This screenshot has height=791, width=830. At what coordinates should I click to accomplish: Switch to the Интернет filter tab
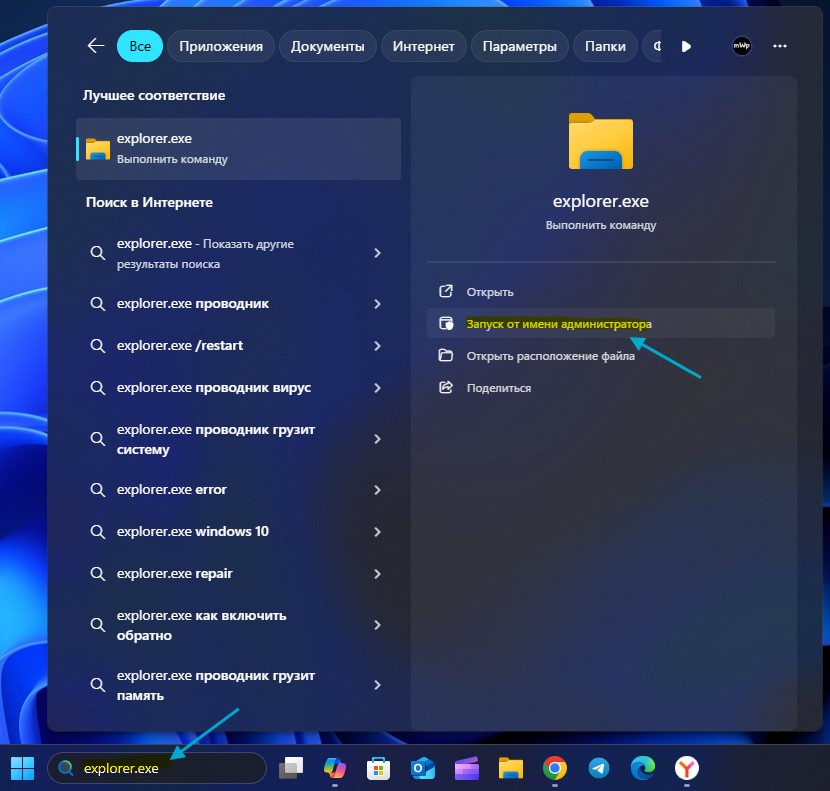click(423, 46)
